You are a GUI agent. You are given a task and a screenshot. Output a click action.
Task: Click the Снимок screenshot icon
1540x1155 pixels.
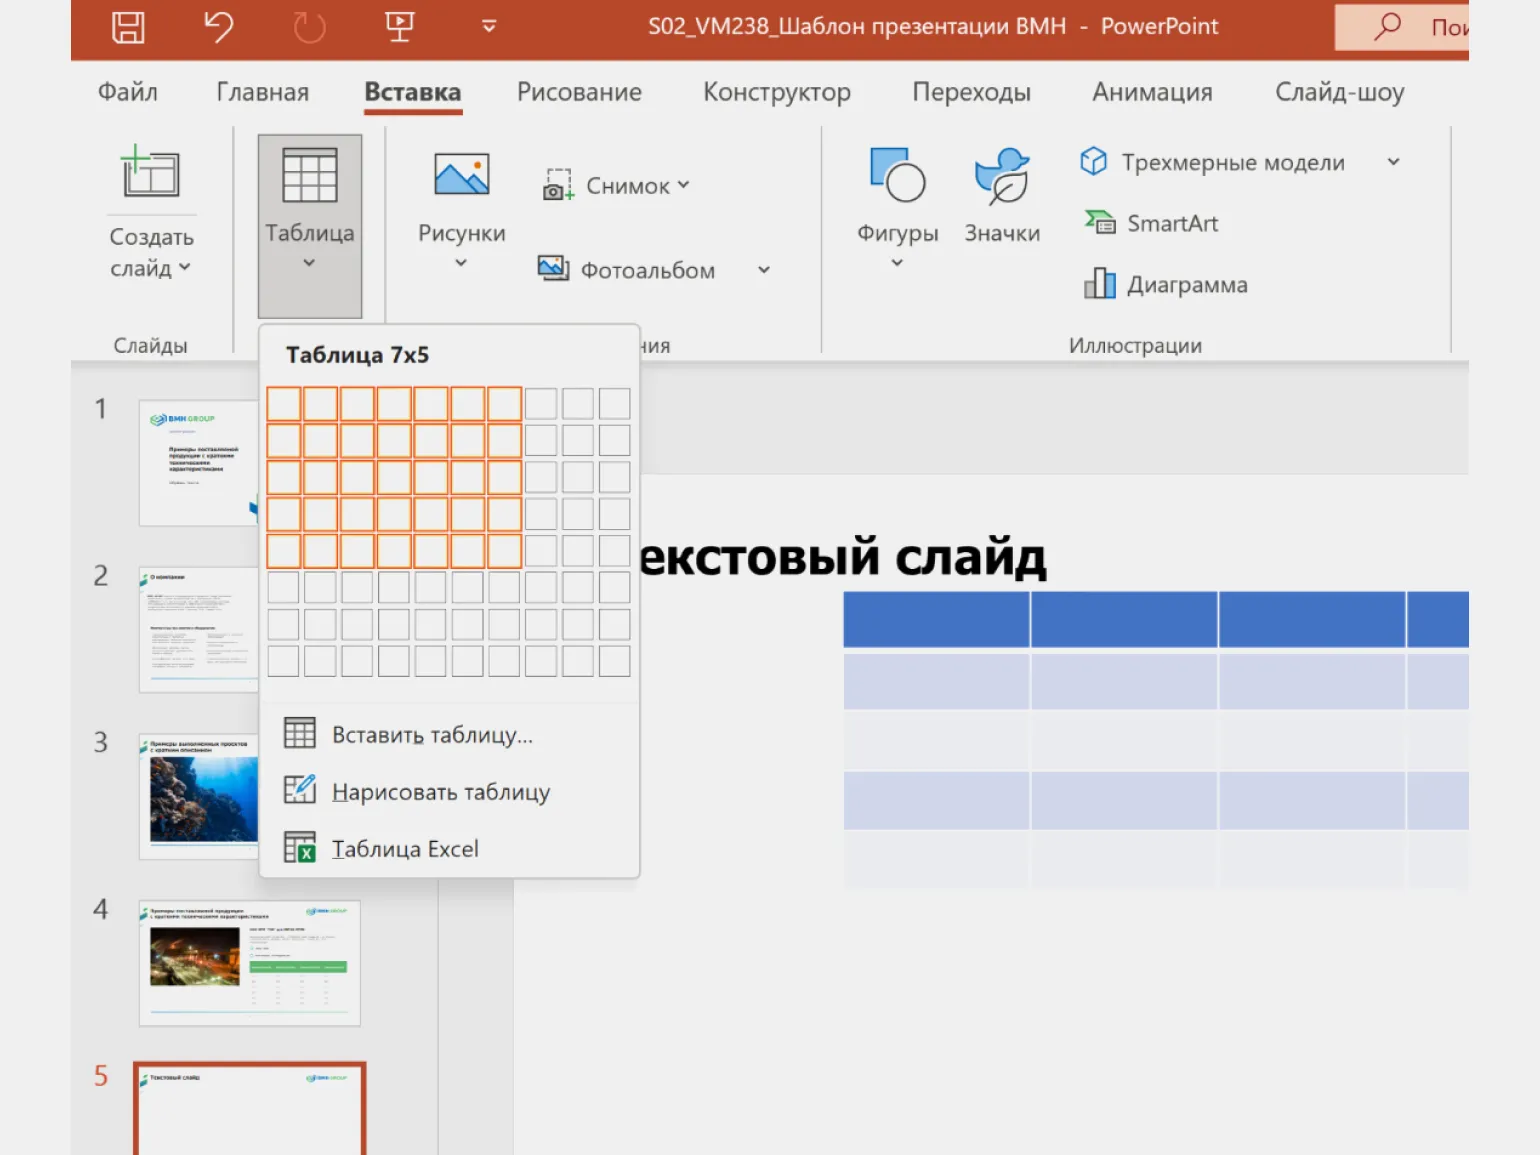558,185
